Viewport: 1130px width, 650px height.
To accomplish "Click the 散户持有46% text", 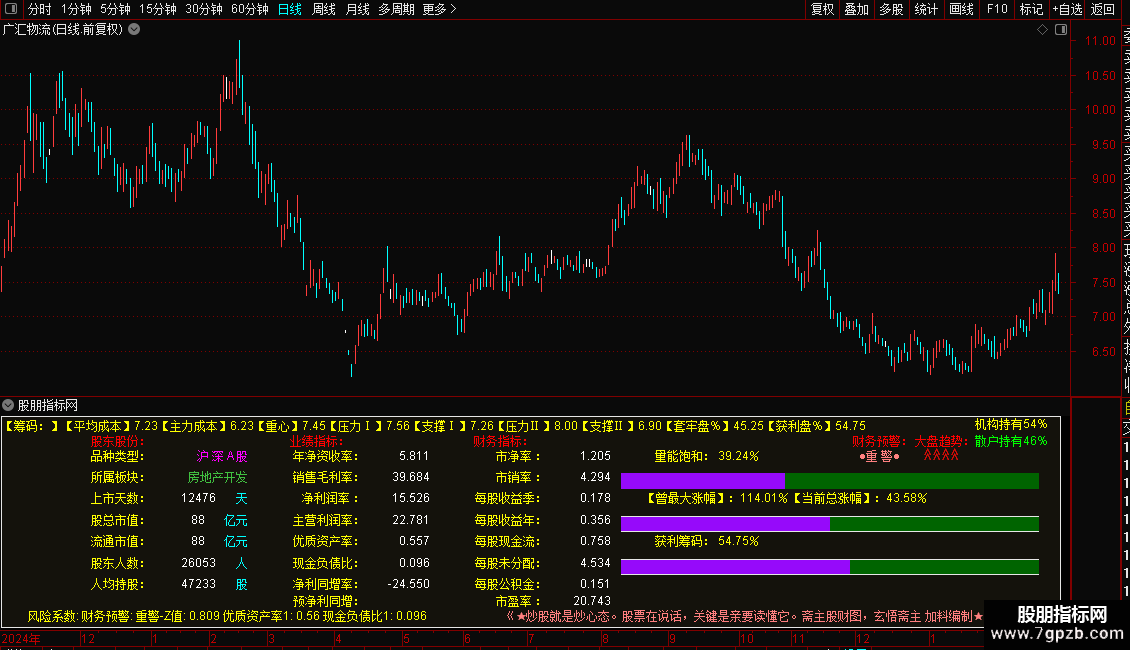I will click(x=1010, y=441).
